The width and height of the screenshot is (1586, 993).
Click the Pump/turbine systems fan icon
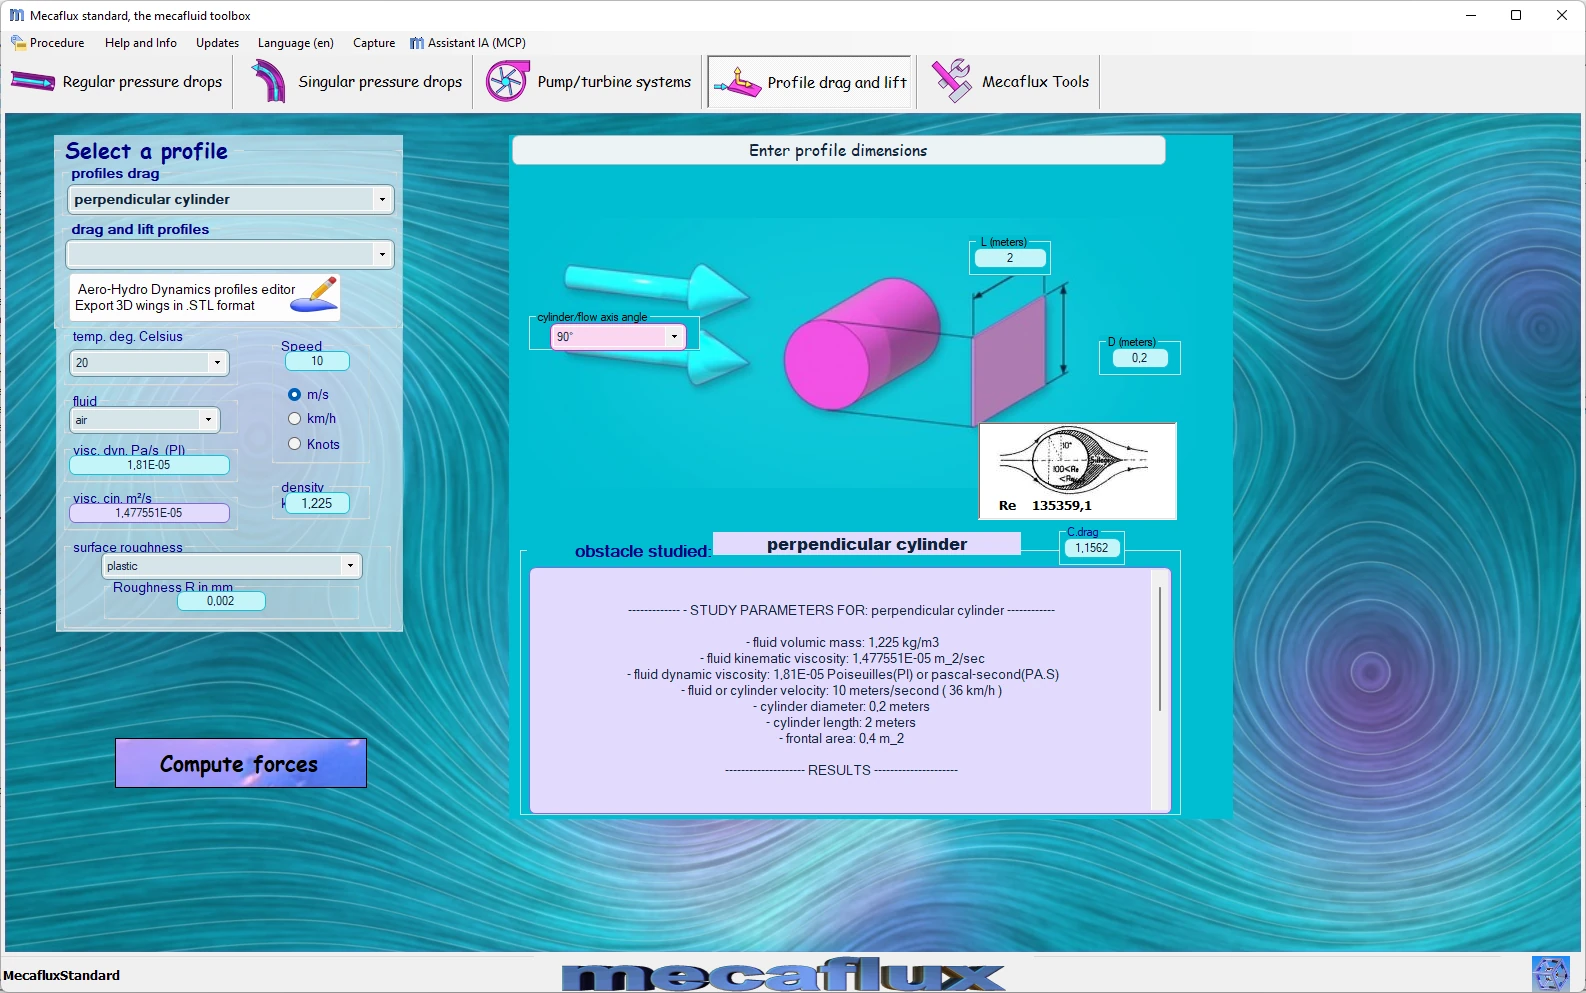click(x=507, y=81)
